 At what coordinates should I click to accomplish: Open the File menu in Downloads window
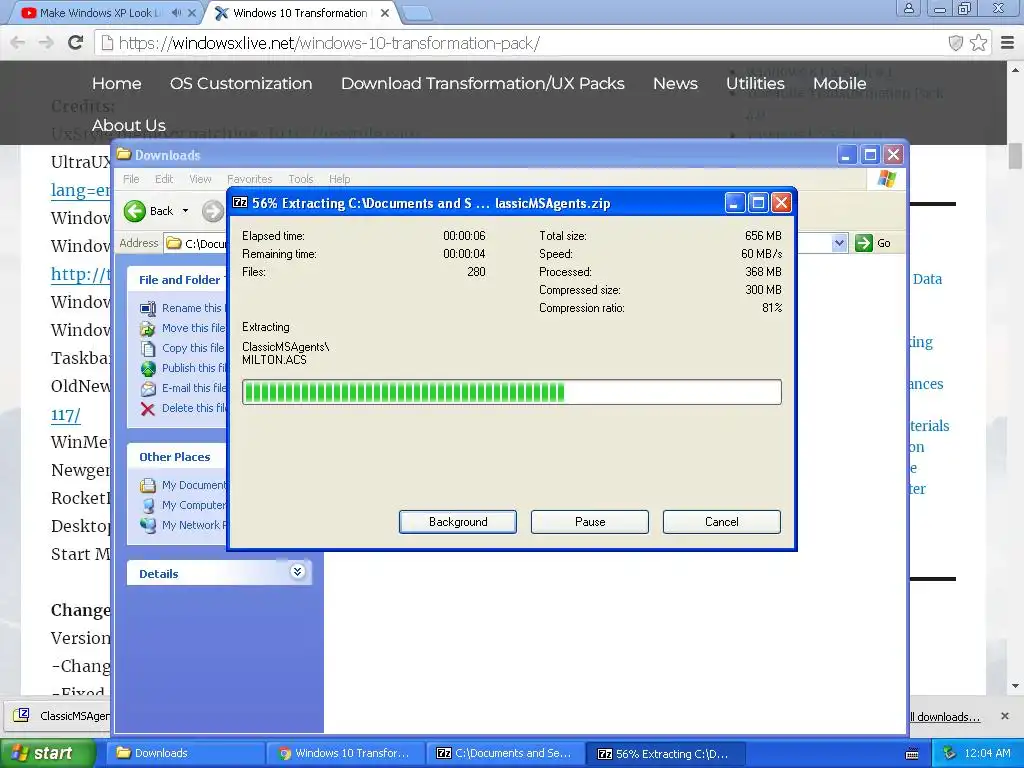tap(131, 179)
